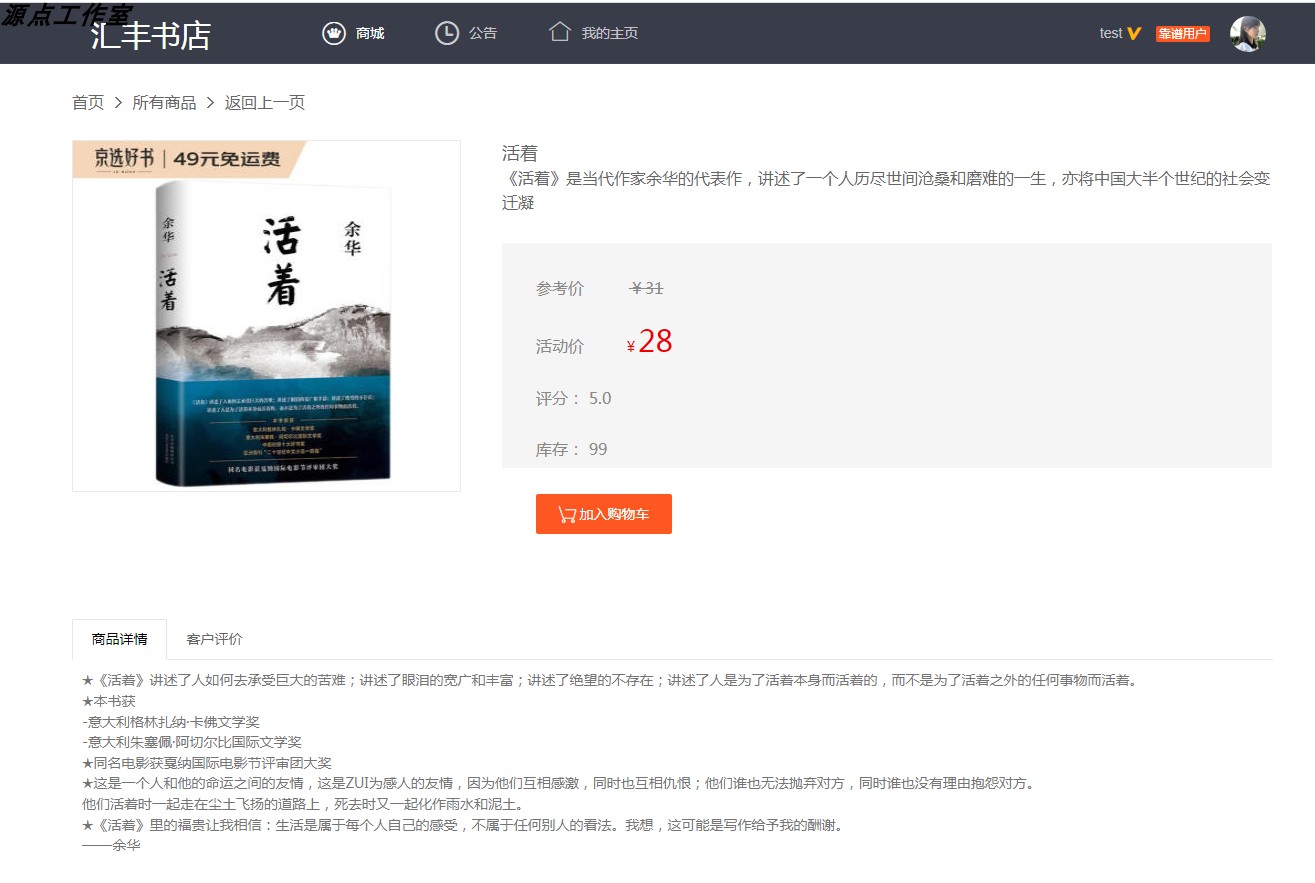Open the user avatar picture

click(x=1248, y=34)
